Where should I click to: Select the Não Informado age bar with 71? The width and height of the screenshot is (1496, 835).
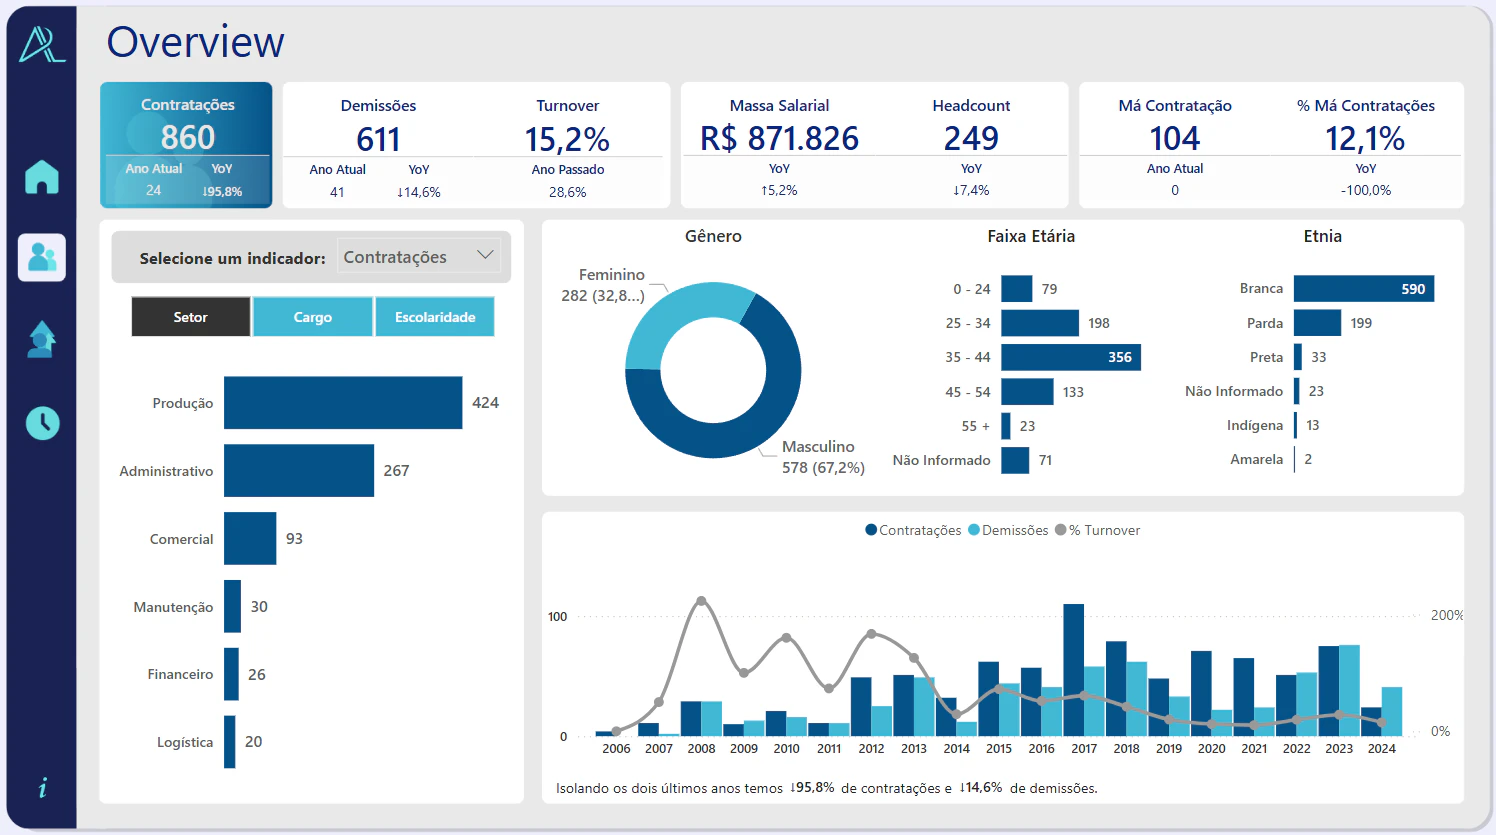point(1015,460)
